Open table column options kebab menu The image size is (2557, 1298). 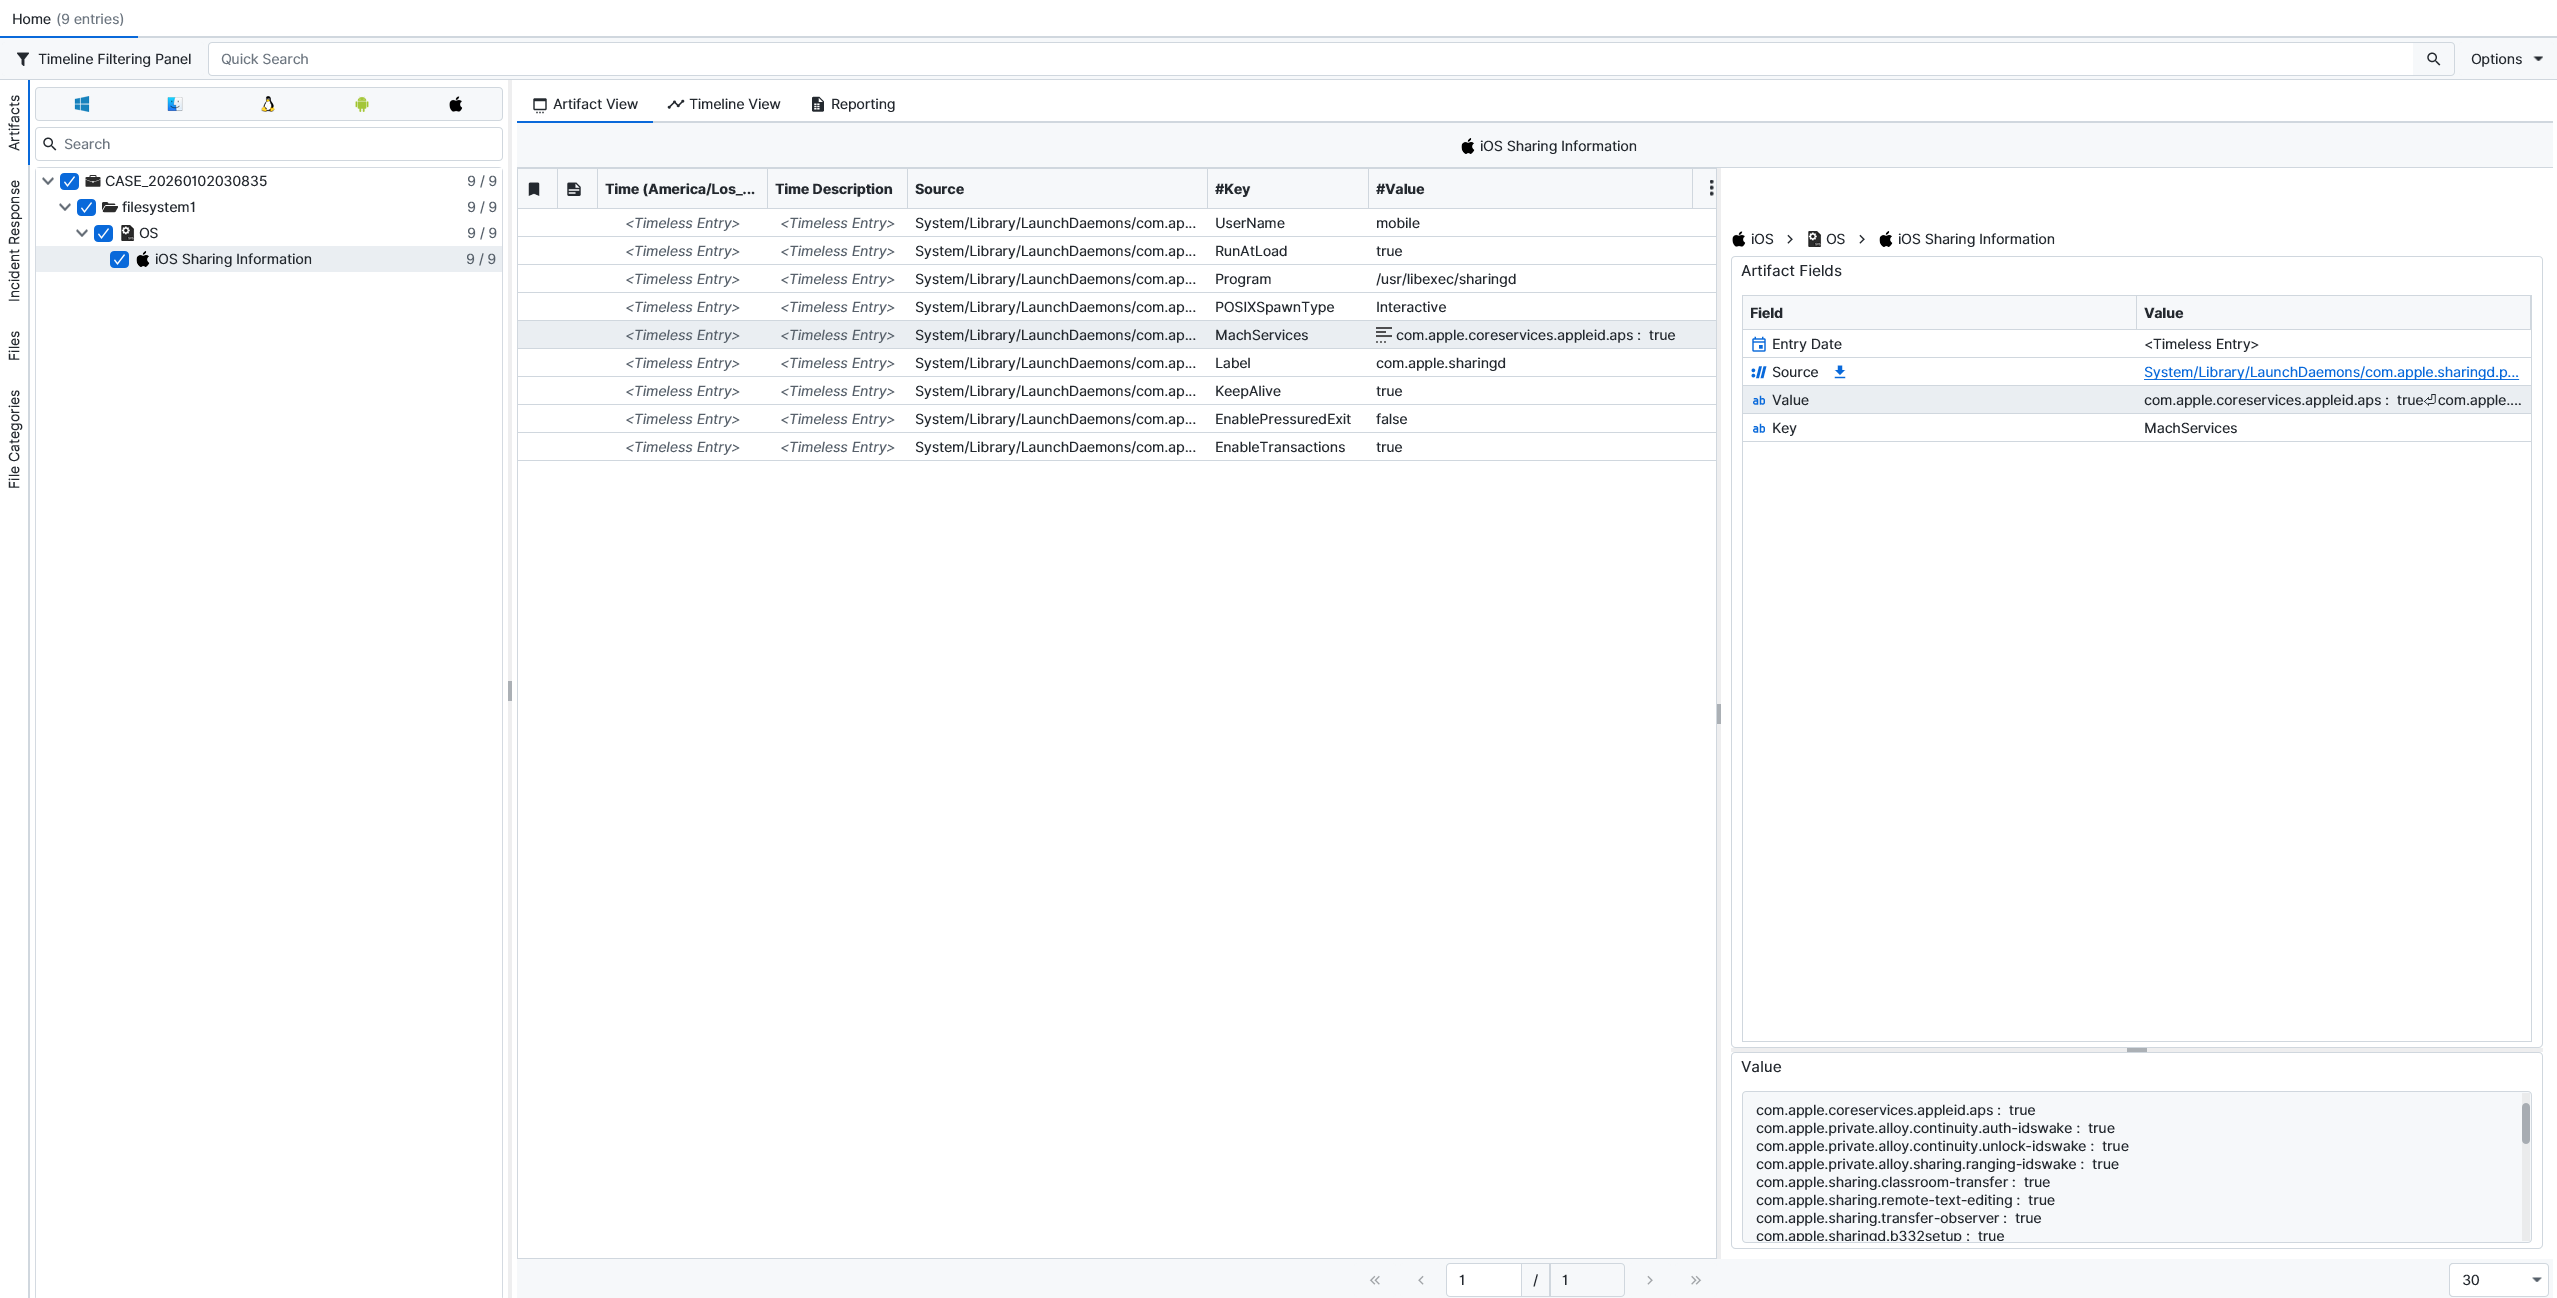[x=1710, y=189]
